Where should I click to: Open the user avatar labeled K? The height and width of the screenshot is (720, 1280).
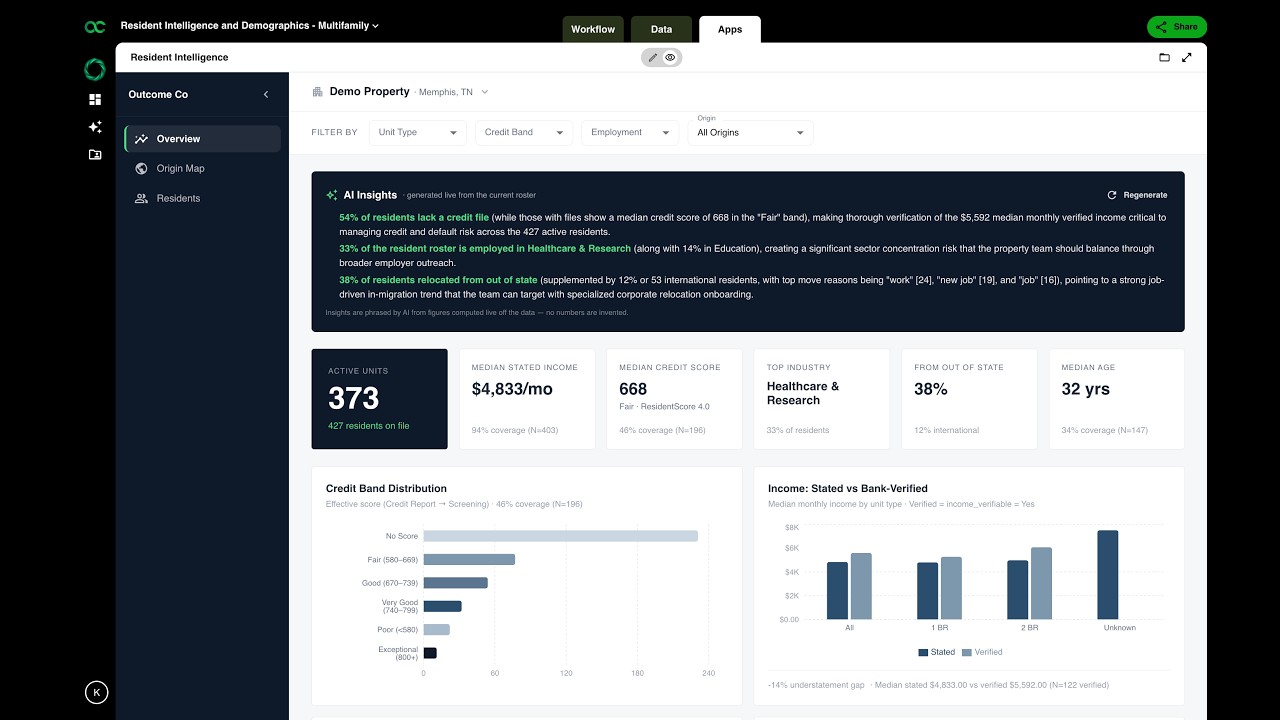pos(96,692)
